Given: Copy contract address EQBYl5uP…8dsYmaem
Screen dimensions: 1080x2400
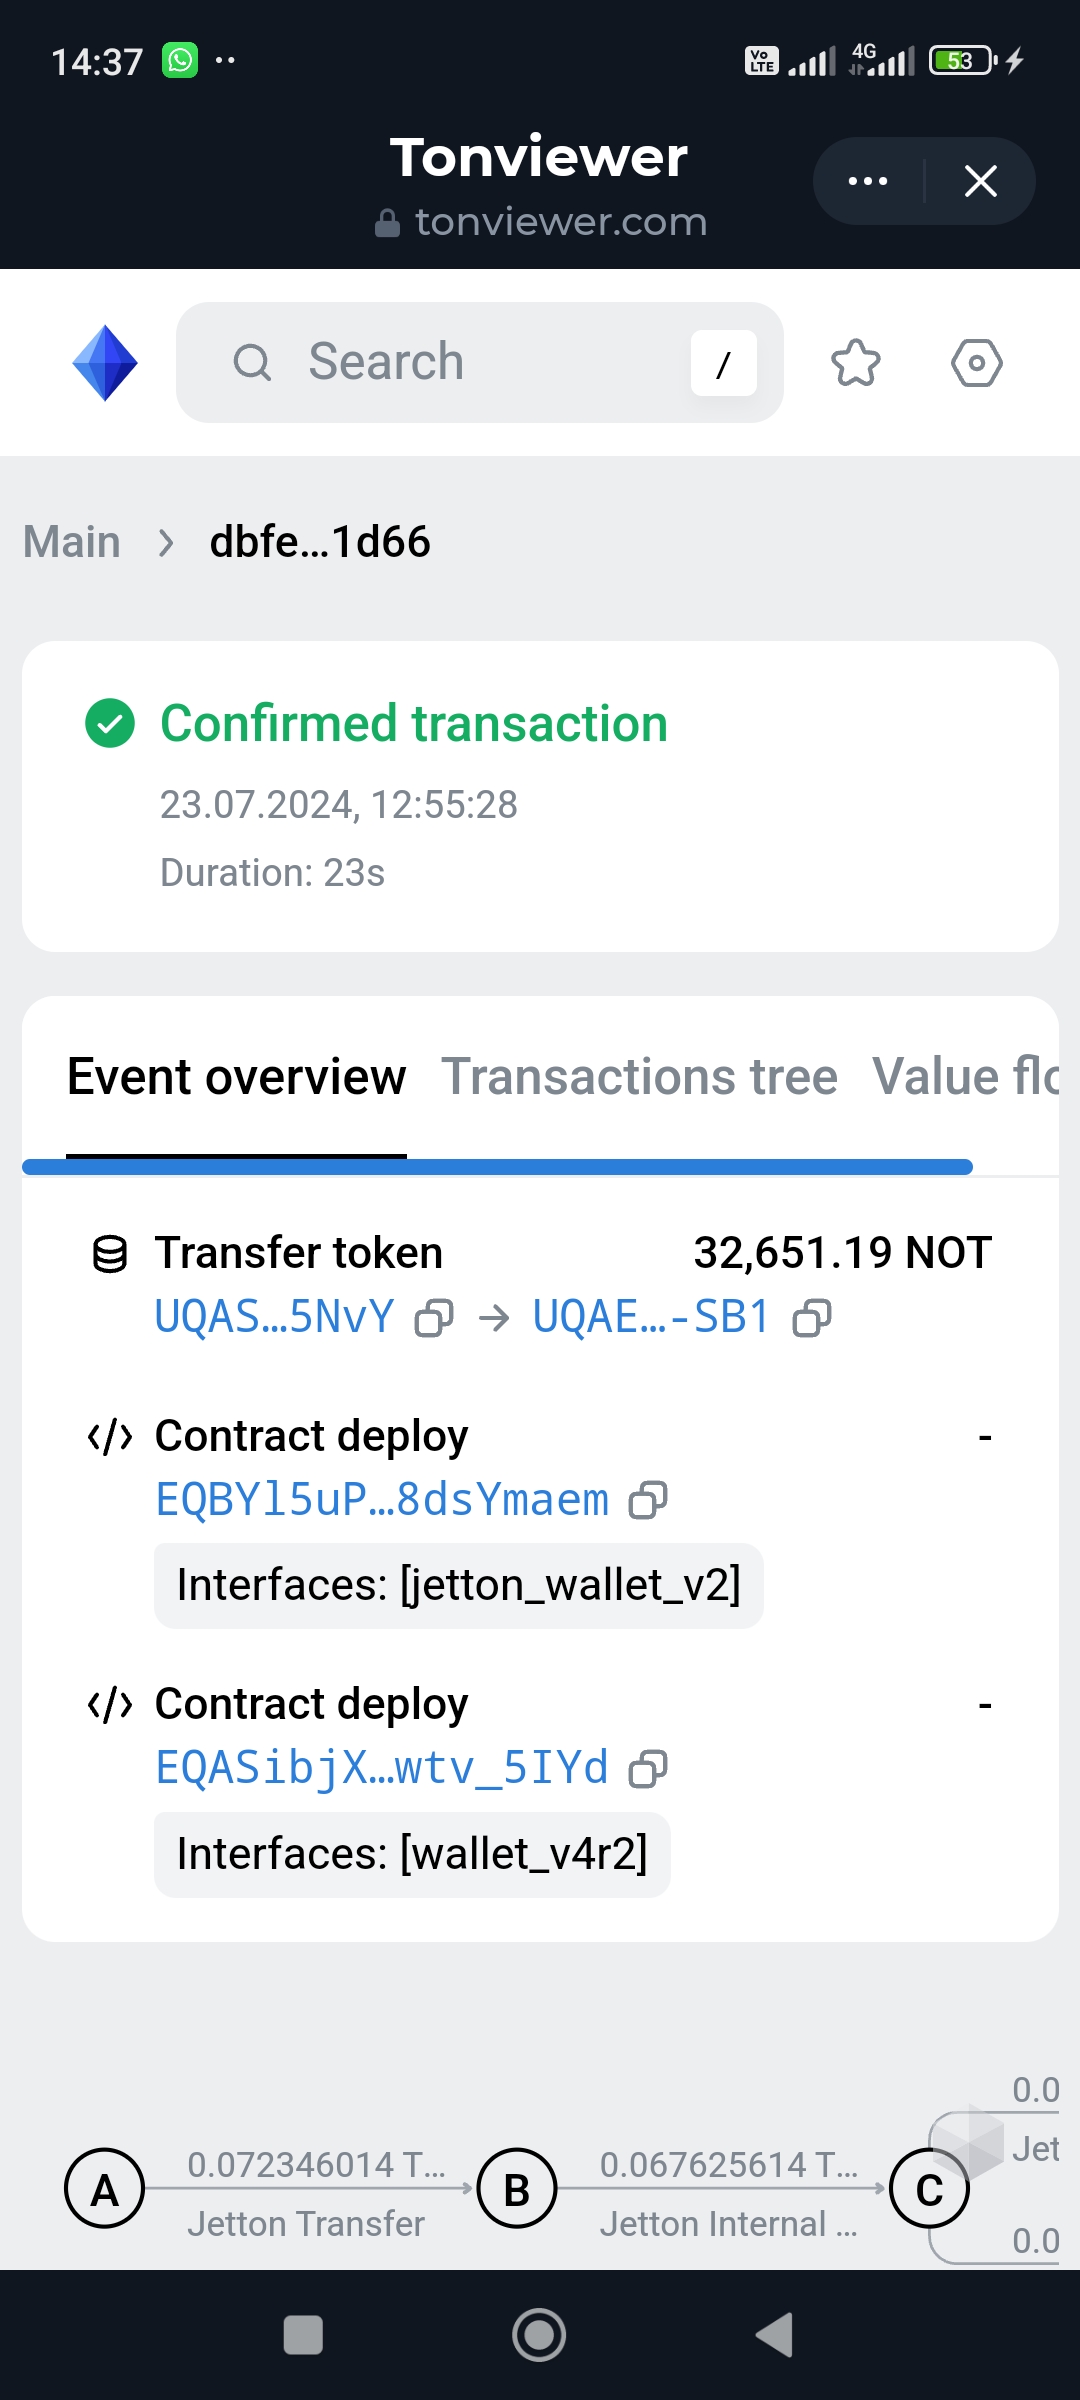Looking at the screenshot, I should pyautogui.click(x=647, y=1500).
